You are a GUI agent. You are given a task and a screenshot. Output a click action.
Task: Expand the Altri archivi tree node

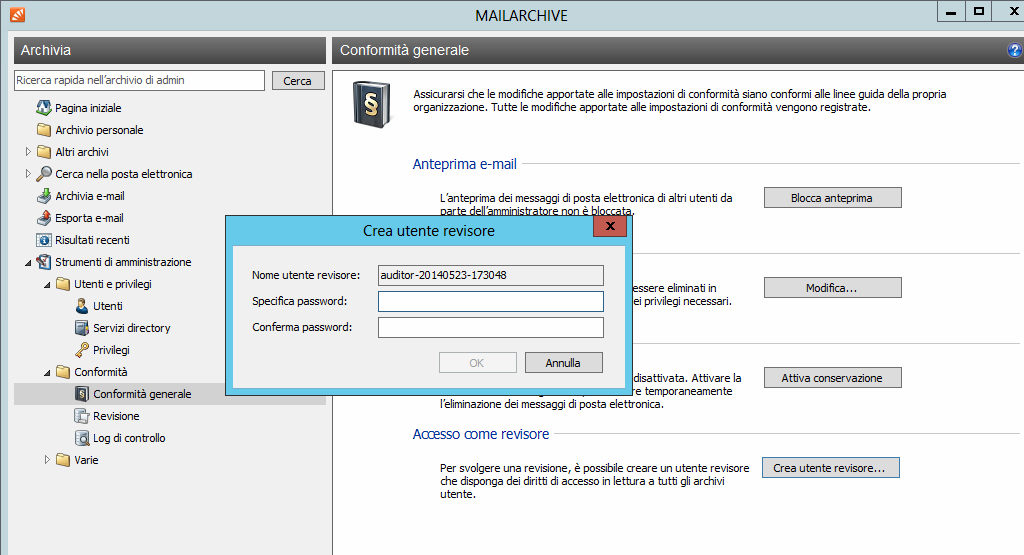pyautogui.click(x=27, y=151)
